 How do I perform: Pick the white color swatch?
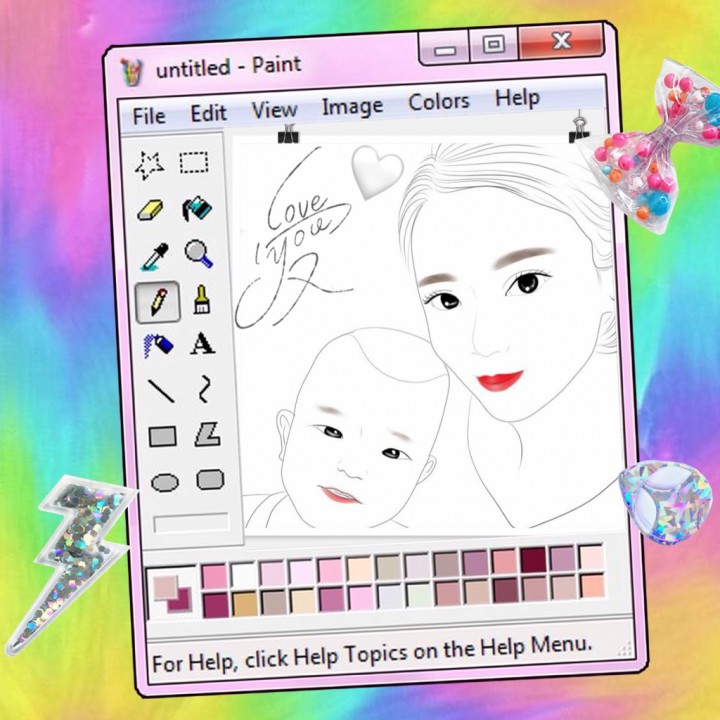(x=243, y=574)
